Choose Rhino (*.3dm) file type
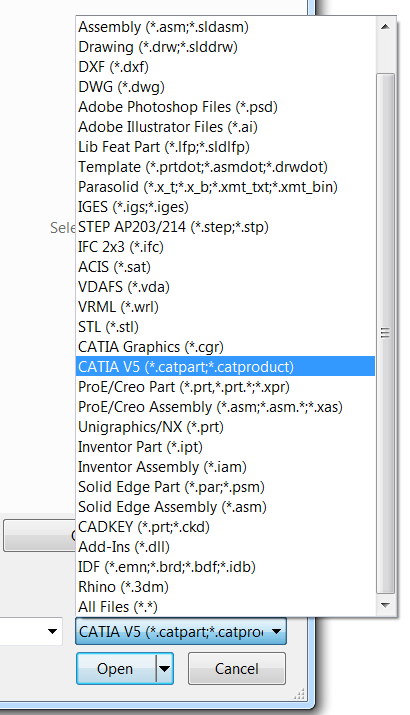410x715 pixels. click(225, 587)
